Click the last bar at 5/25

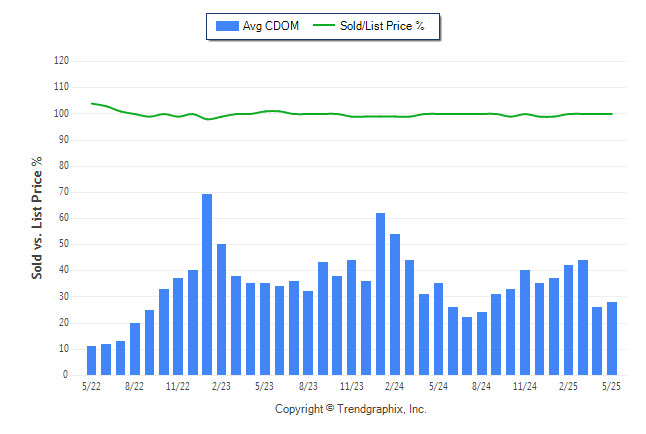[x=612, y=338]
